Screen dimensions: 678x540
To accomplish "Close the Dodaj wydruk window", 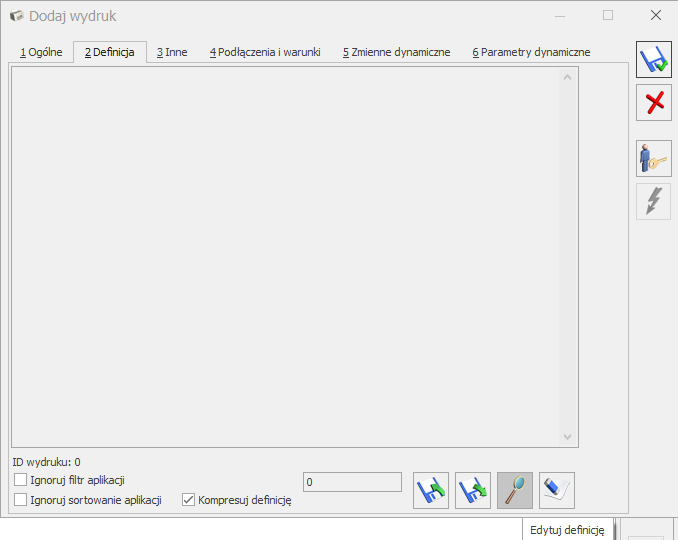I will 656,16.
